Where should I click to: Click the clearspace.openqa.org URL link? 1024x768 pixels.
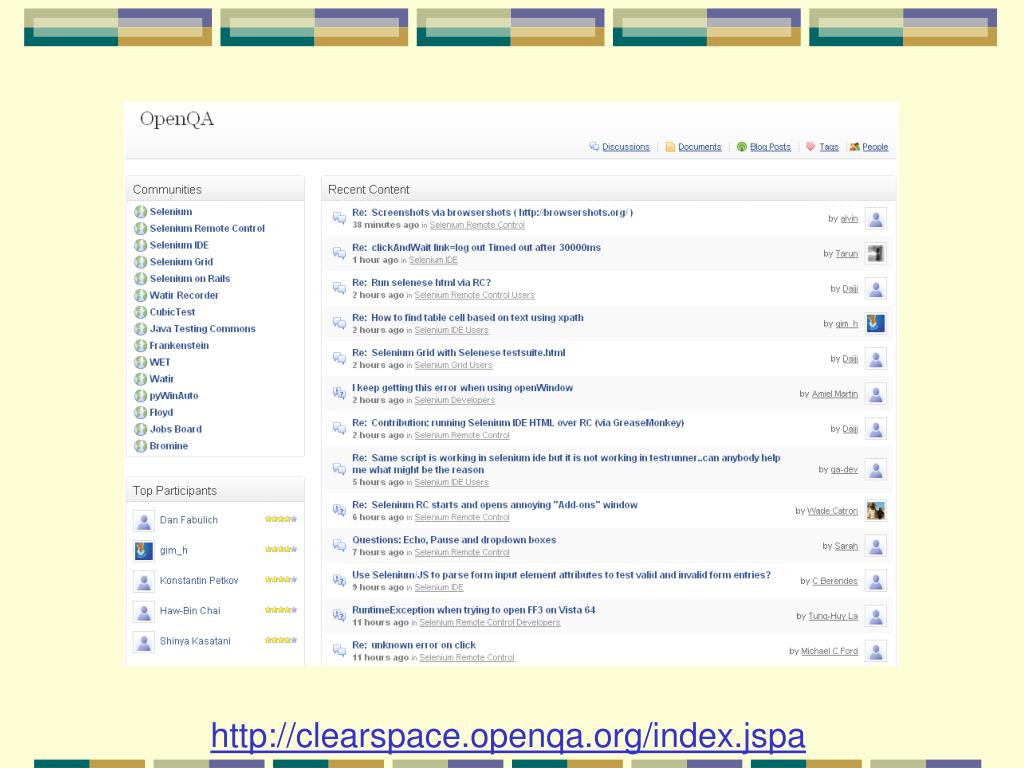[507, 736]
